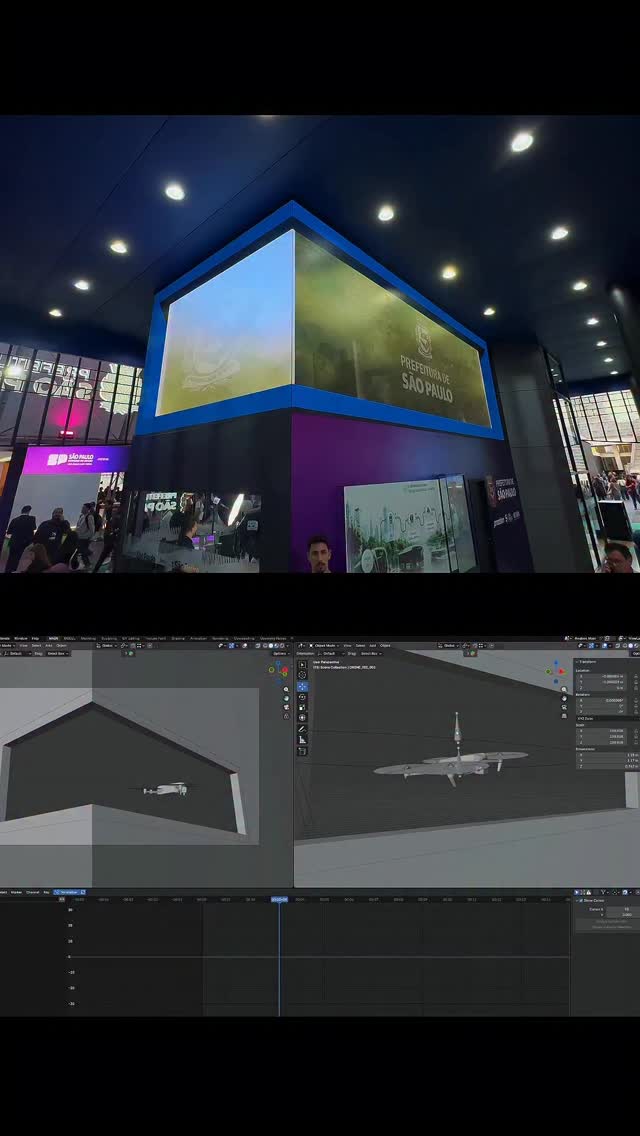The image size is (640, 1136).
Task: Switch perspective/orthographic icon in left viewport
Action: click(x=286, y=716)
